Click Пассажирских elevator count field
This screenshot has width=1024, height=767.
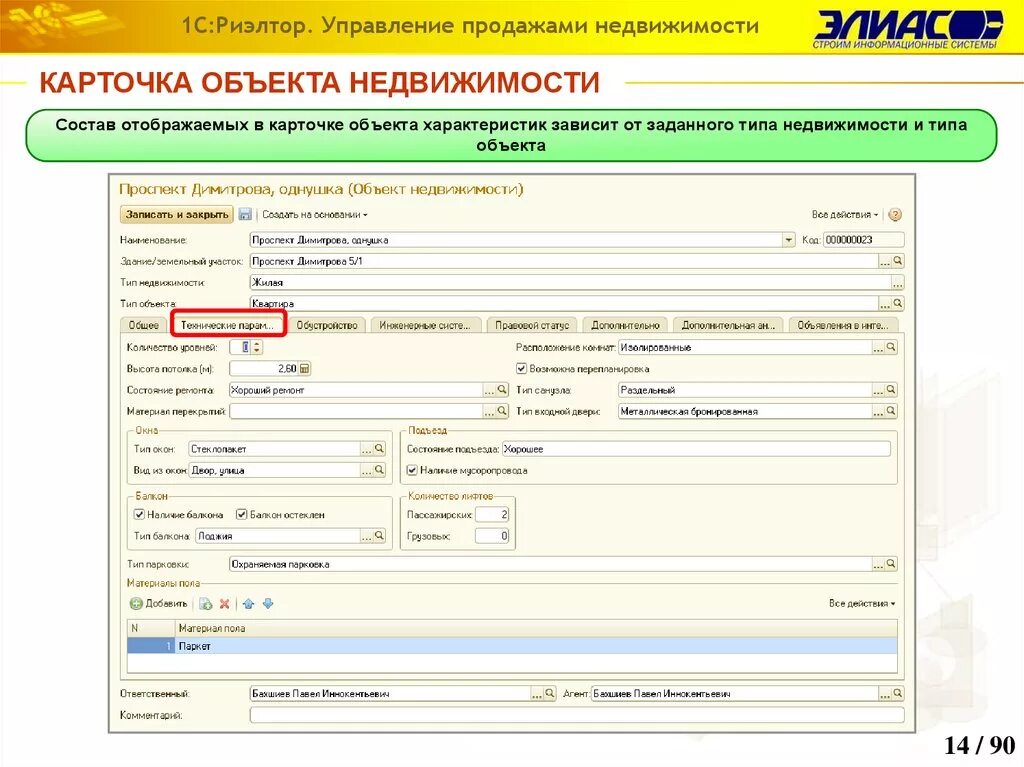(492, 514)
